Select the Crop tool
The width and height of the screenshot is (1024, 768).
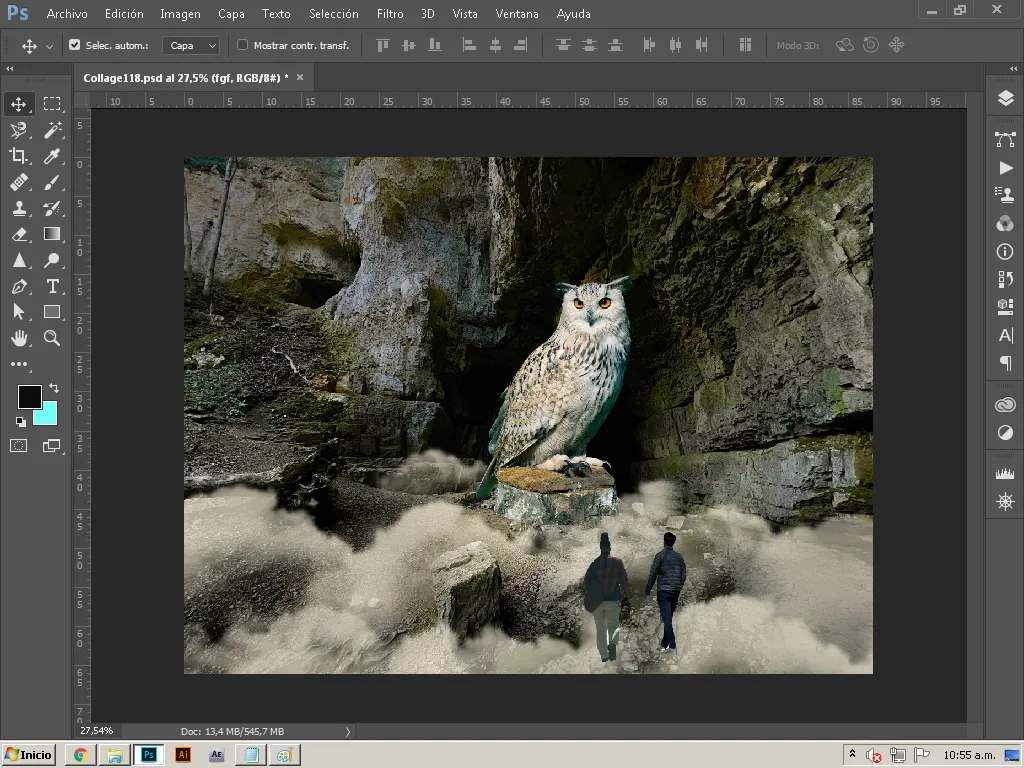[18, 155]
